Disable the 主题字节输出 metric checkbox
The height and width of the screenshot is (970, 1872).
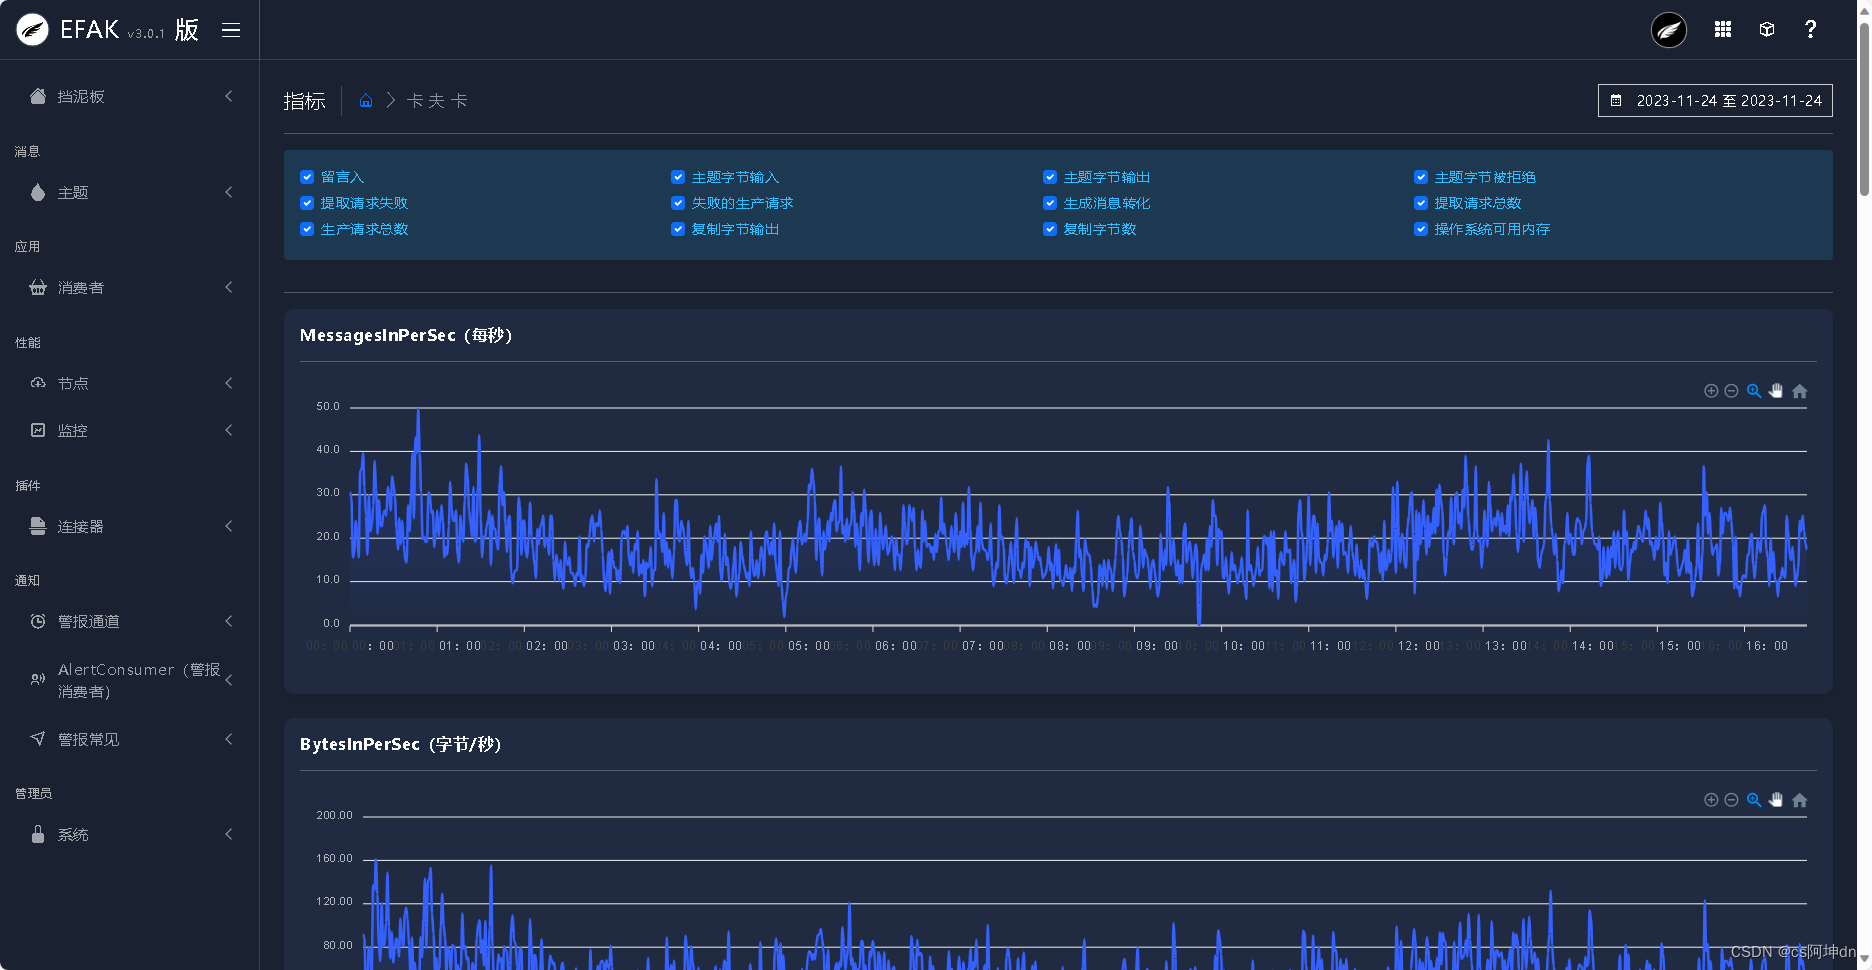click(x=1049, y=176)
